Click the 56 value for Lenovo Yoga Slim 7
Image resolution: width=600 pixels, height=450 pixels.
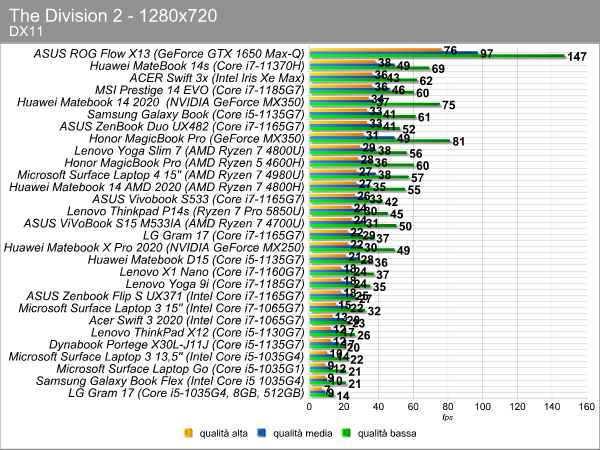(416, 154)
